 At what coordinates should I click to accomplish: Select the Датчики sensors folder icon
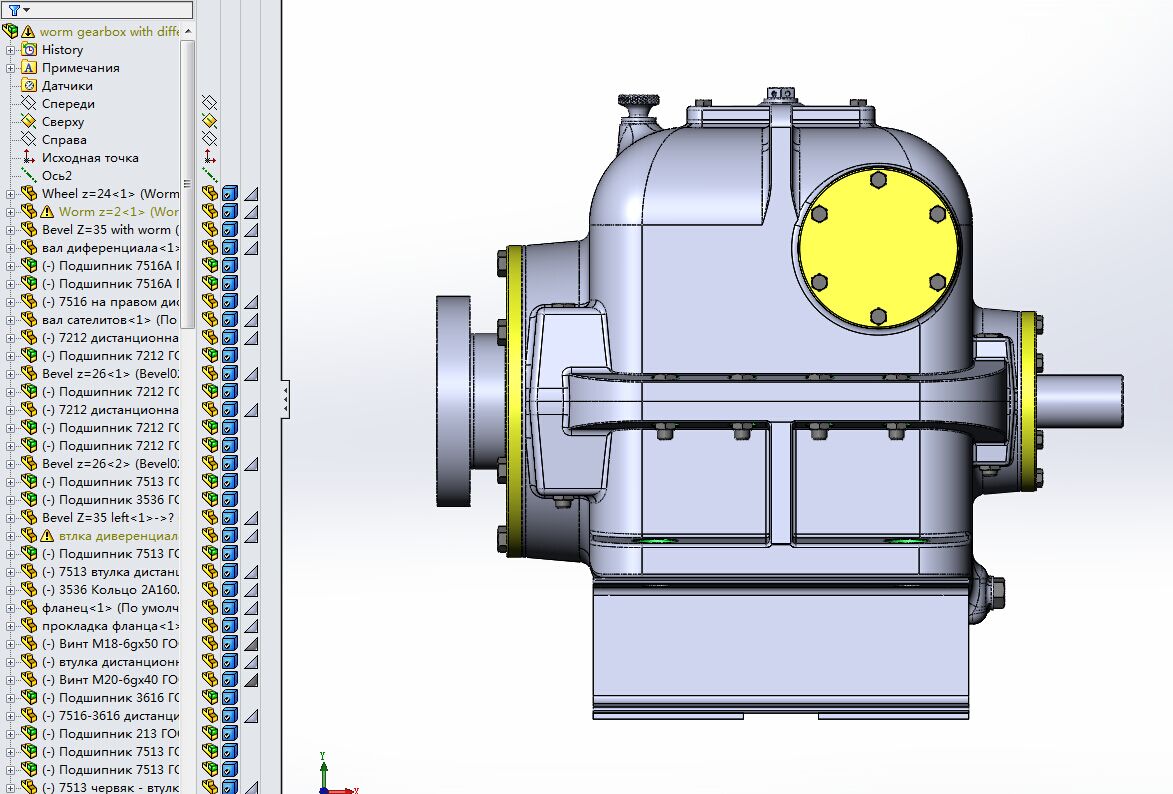[29, 85]
